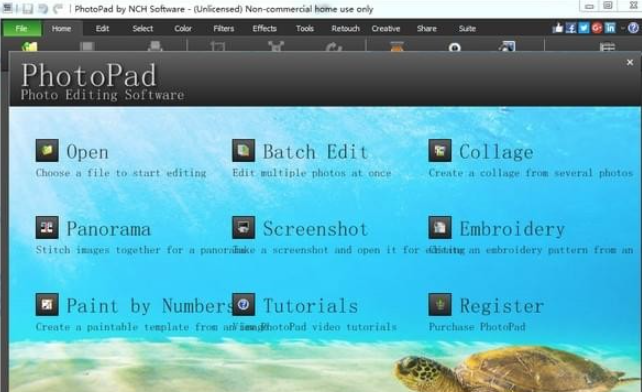Click the Screenshot heading
Screen dimensions: 642x392
tap(315, 229)
